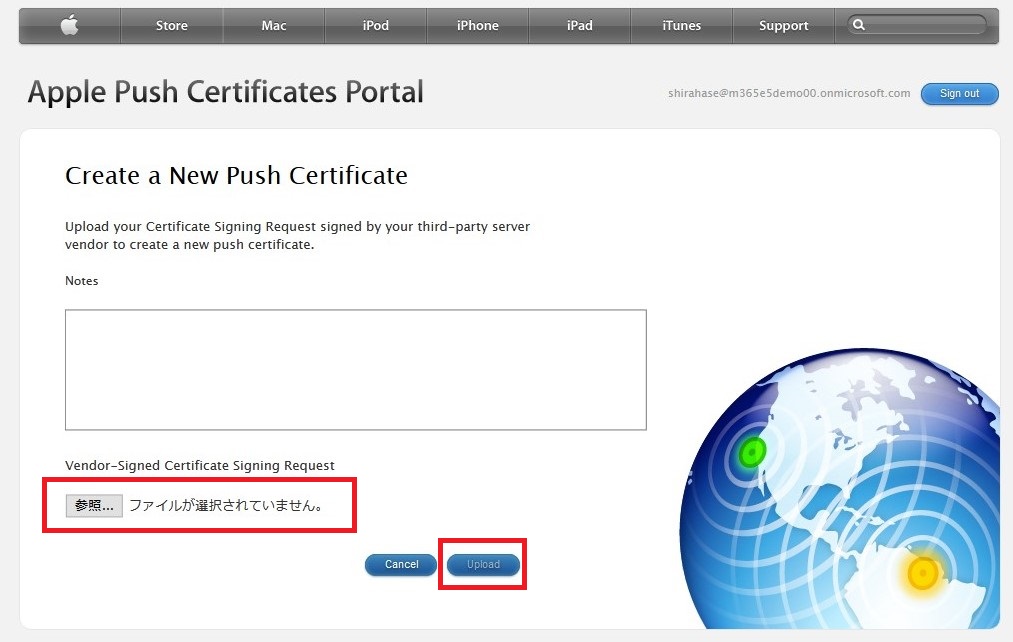Click the Notes label

(81, 281)
